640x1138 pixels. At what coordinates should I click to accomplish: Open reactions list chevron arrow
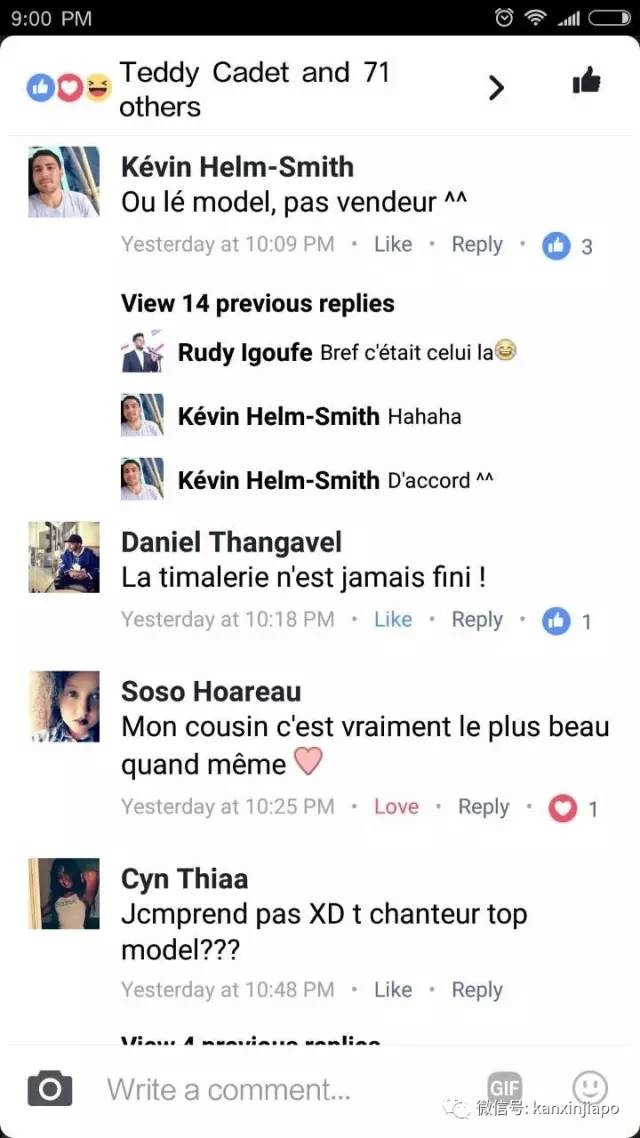[x=496, y=88]
